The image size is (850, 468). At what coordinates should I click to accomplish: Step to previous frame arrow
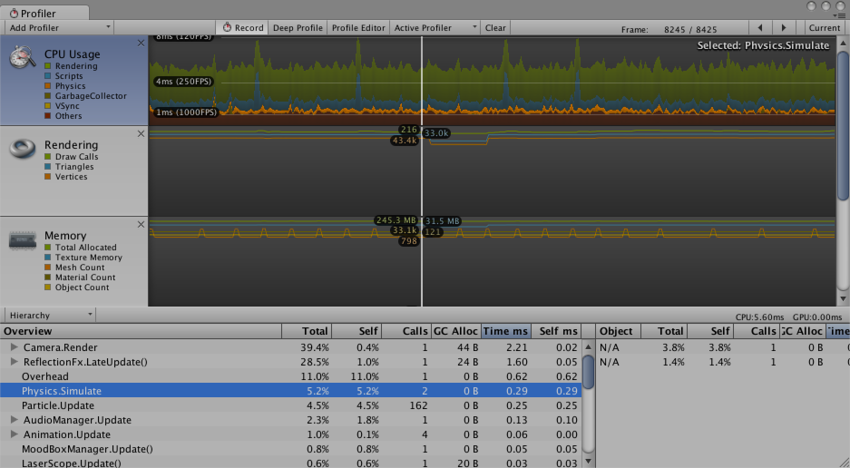coord(761,28)
